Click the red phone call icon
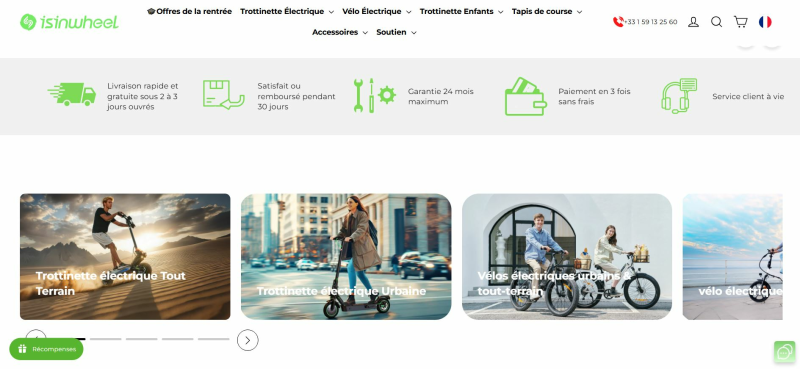The image size is (800, 369). click(x=618, y=21)
